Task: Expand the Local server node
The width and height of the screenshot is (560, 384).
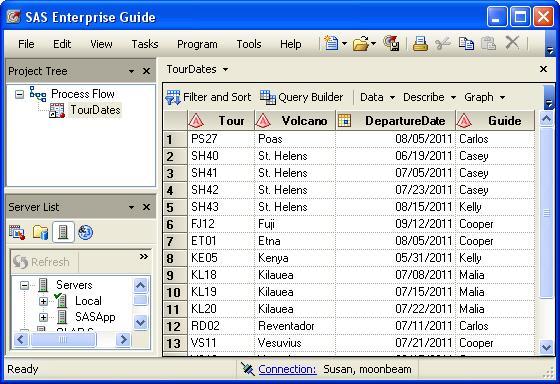Action: pos(43,301)
